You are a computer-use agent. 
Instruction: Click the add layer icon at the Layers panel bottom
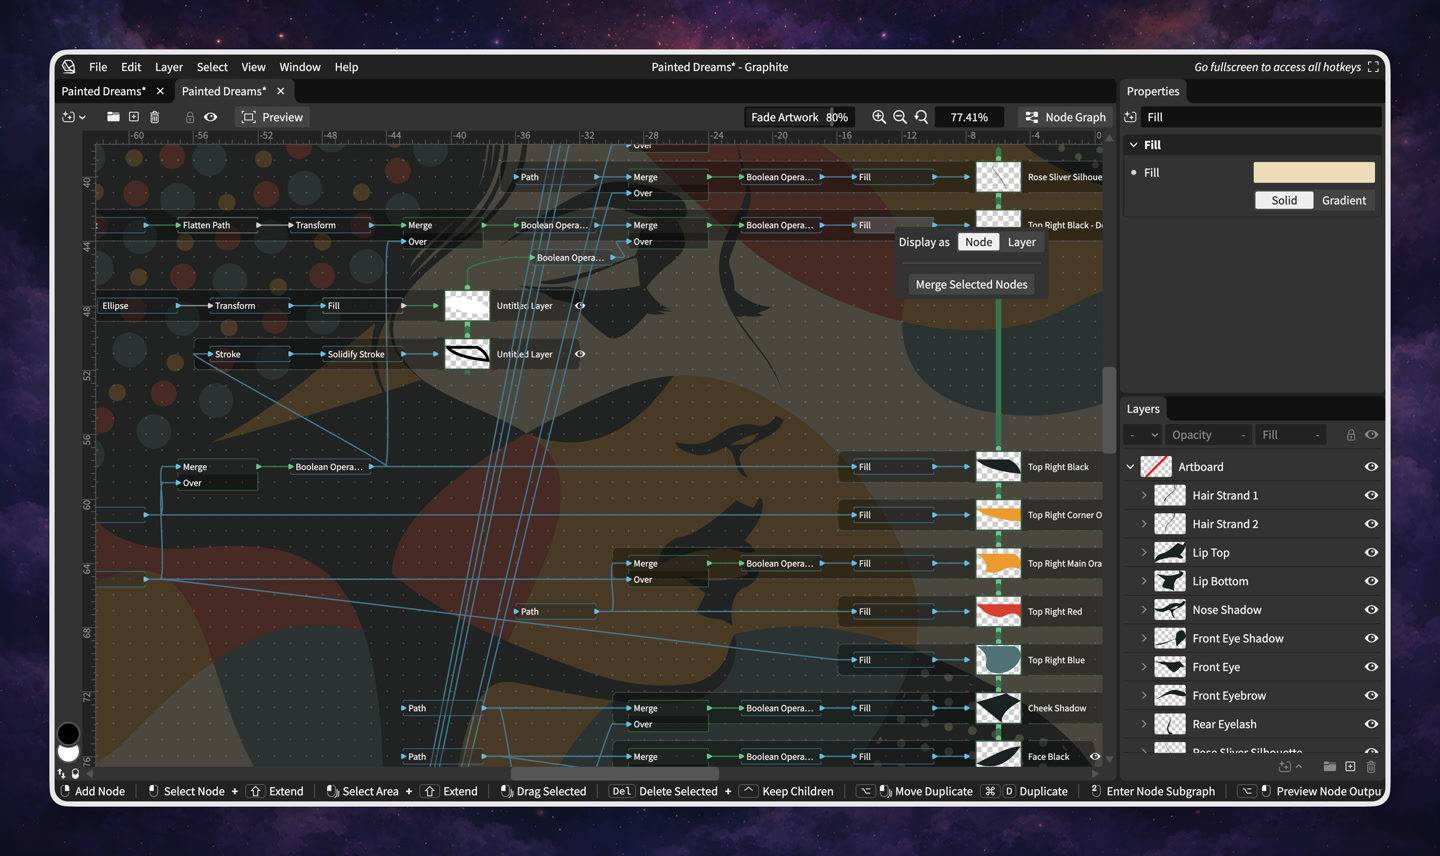1350,767
